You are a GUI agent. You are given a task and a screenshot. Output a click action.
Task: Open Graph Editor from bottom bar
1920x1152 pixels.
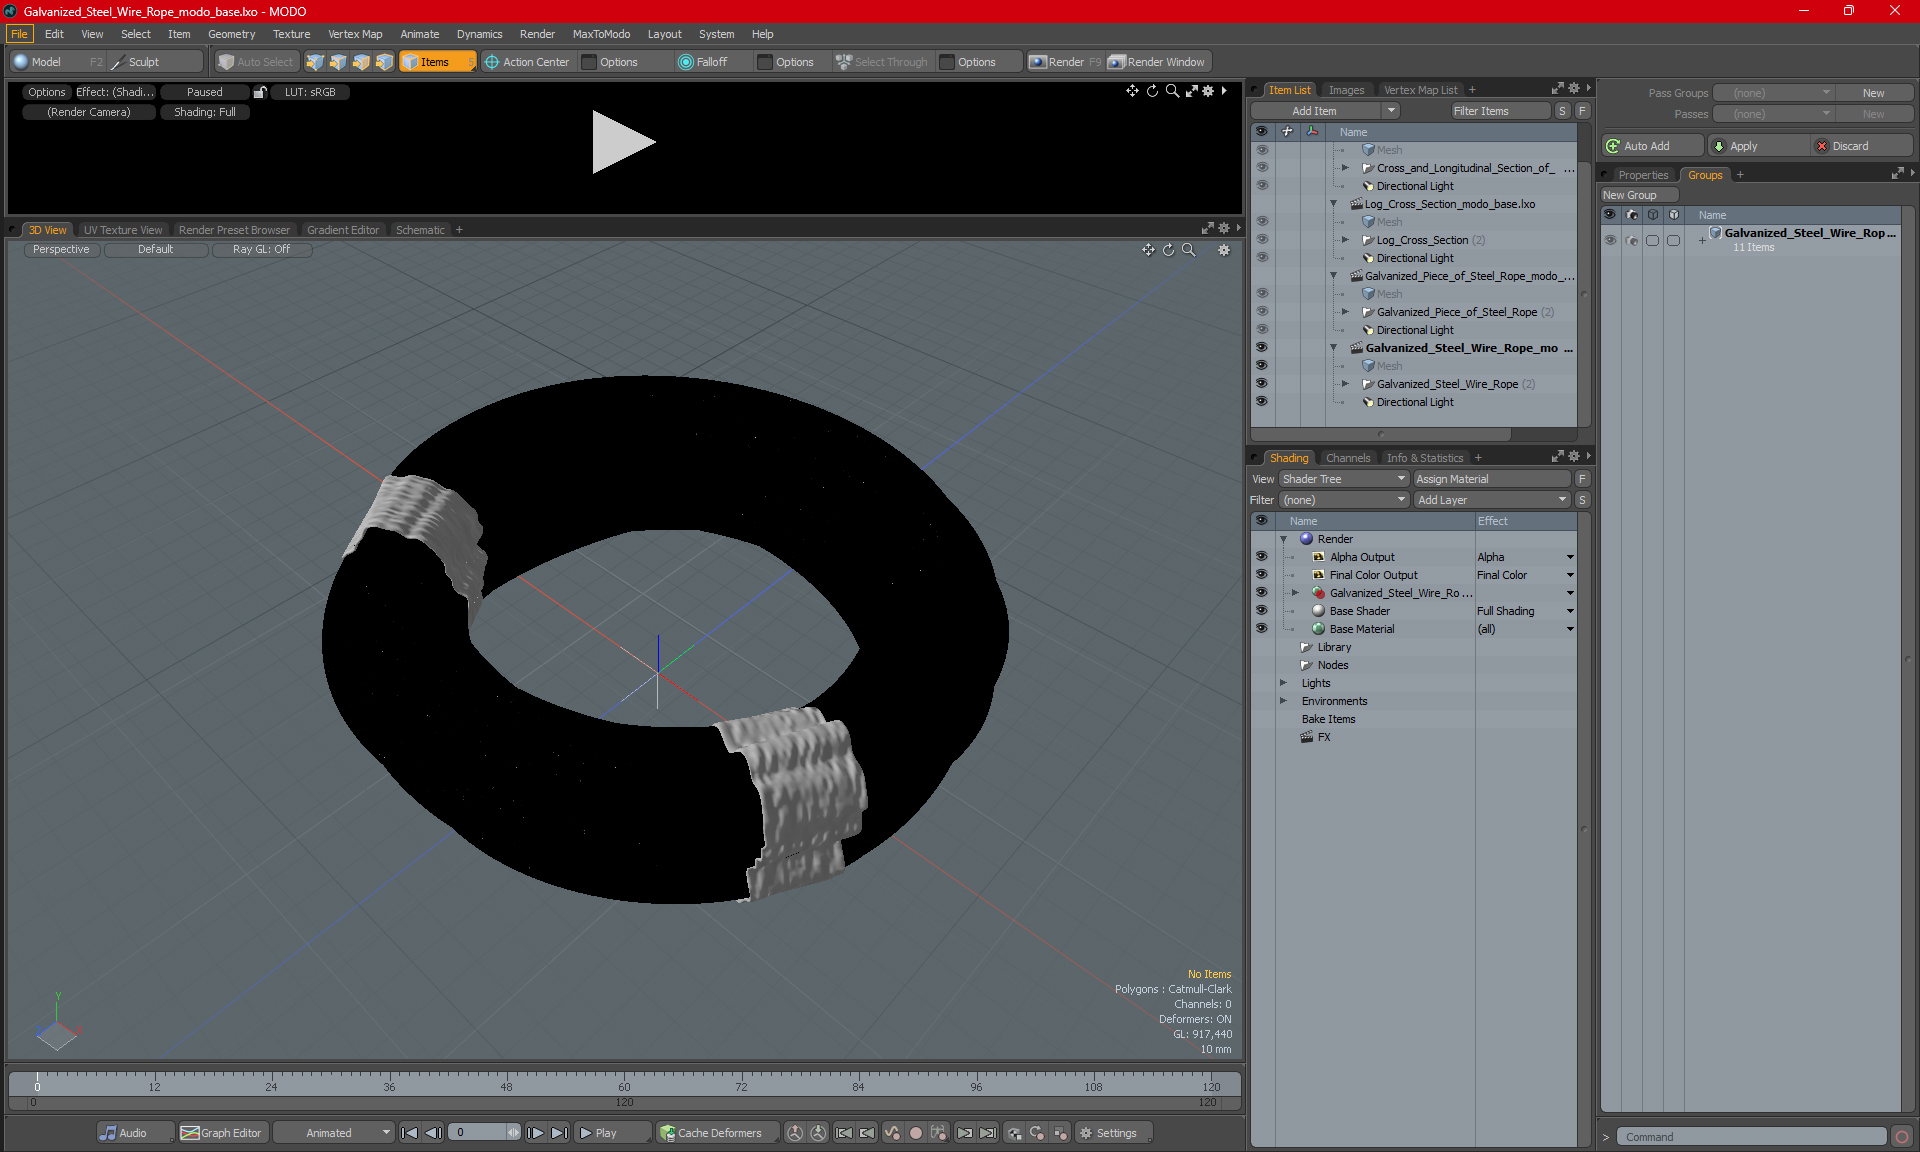(x=221, y=1133)
